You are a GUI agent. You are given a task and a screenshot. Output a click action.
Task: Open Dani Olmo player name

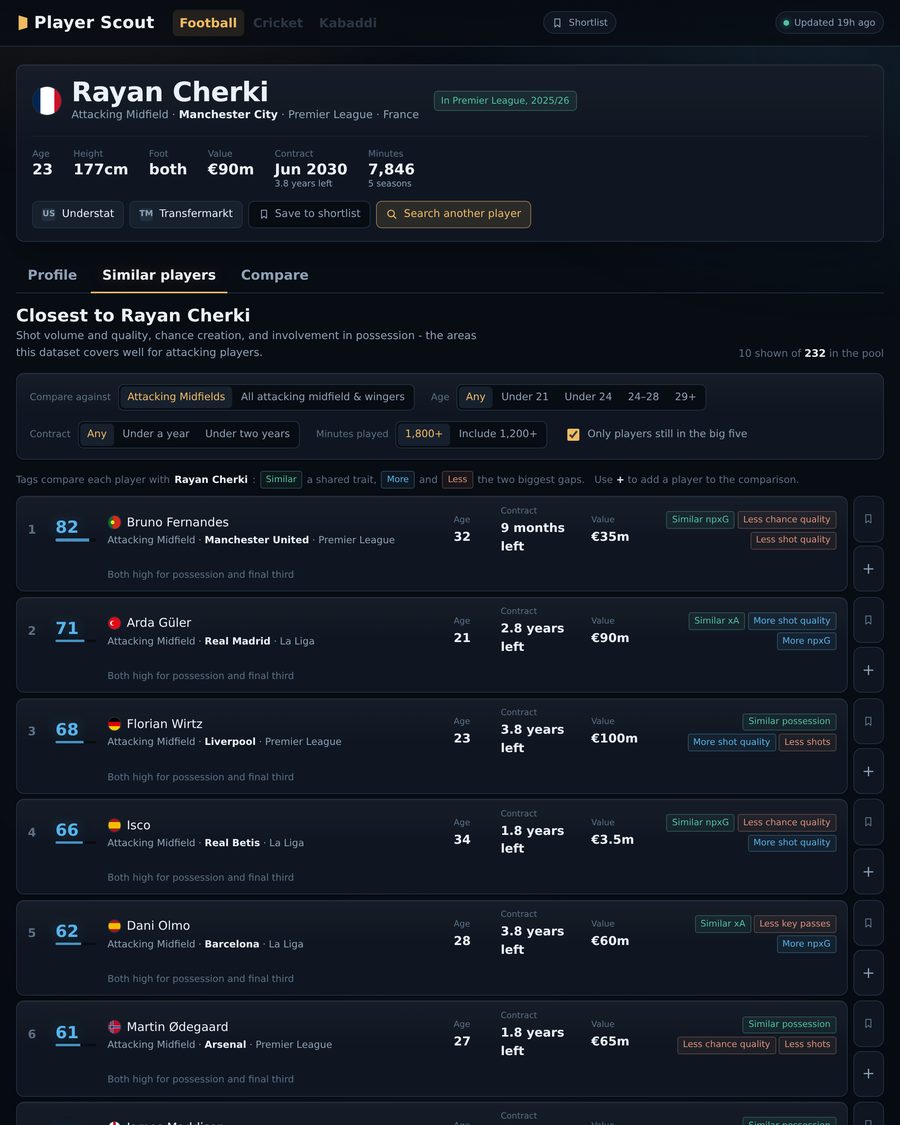coord(158,926)
